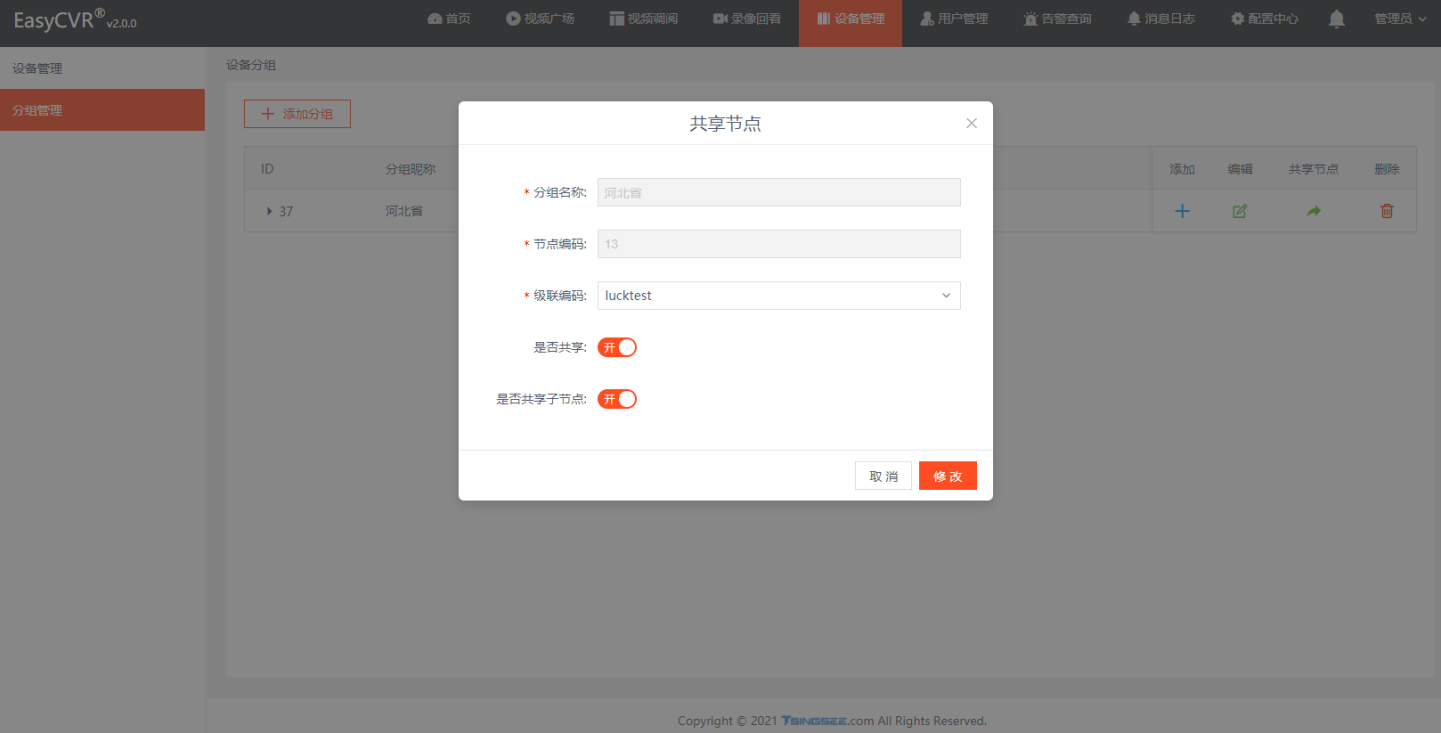Click the notification bell icon in top bar
Image resolution: width=1441 pixels, height=733 pixels.
[x=1337, y=19]
